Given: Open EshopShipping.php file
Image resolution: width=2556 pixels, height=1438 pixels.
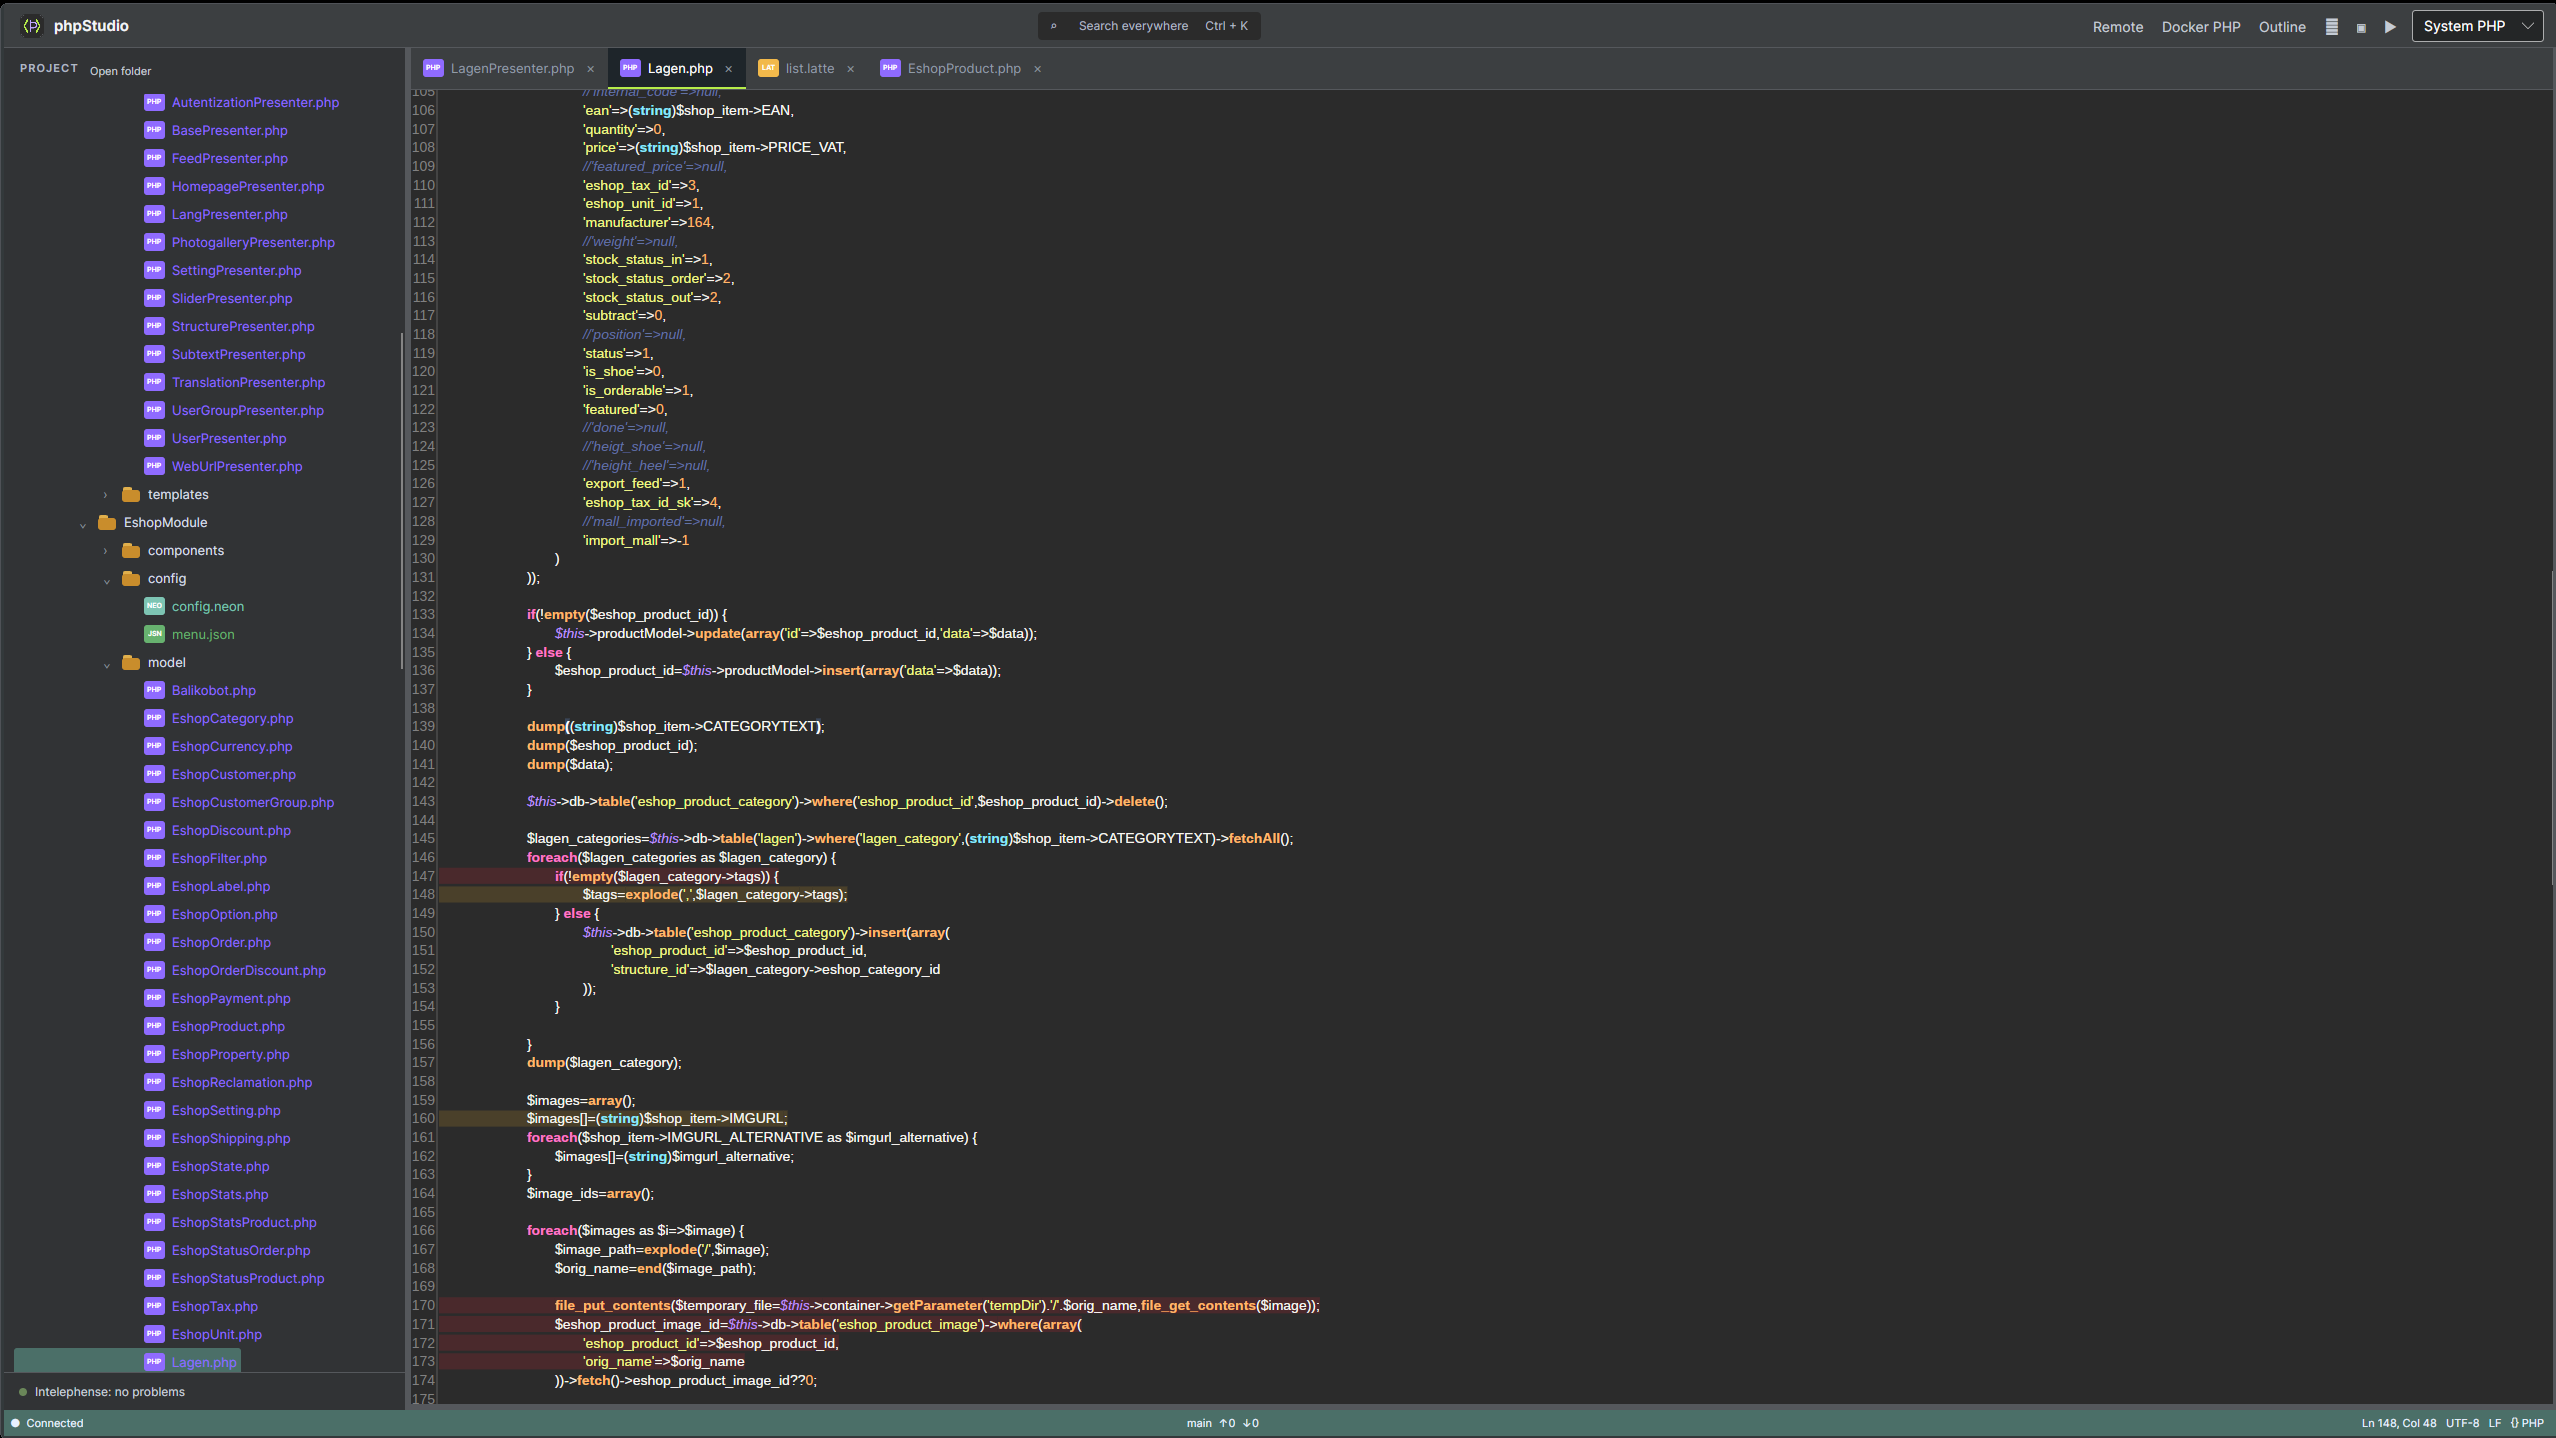Looking at the screenshot, I should [230, 1139].
